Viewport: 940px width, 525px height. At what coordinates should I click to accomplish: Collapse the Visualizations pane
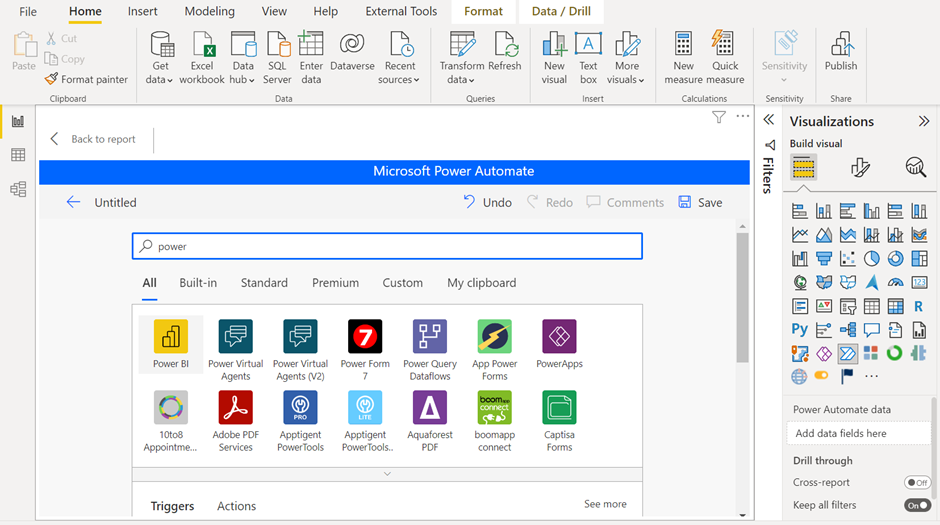pyautogui.click(x=924, y=121)
